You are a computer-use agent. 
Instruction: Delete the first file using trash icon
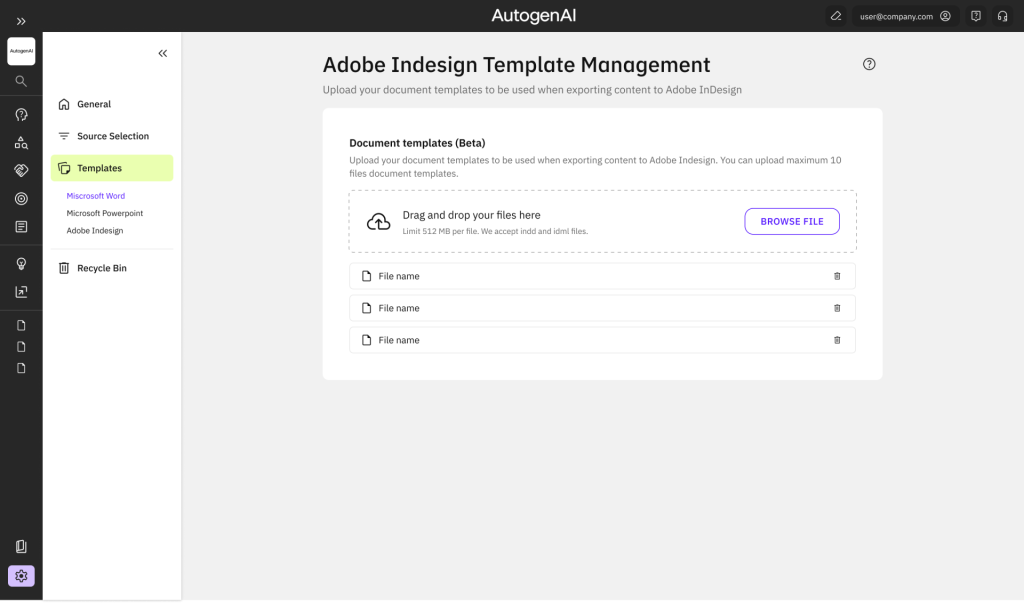837,276
